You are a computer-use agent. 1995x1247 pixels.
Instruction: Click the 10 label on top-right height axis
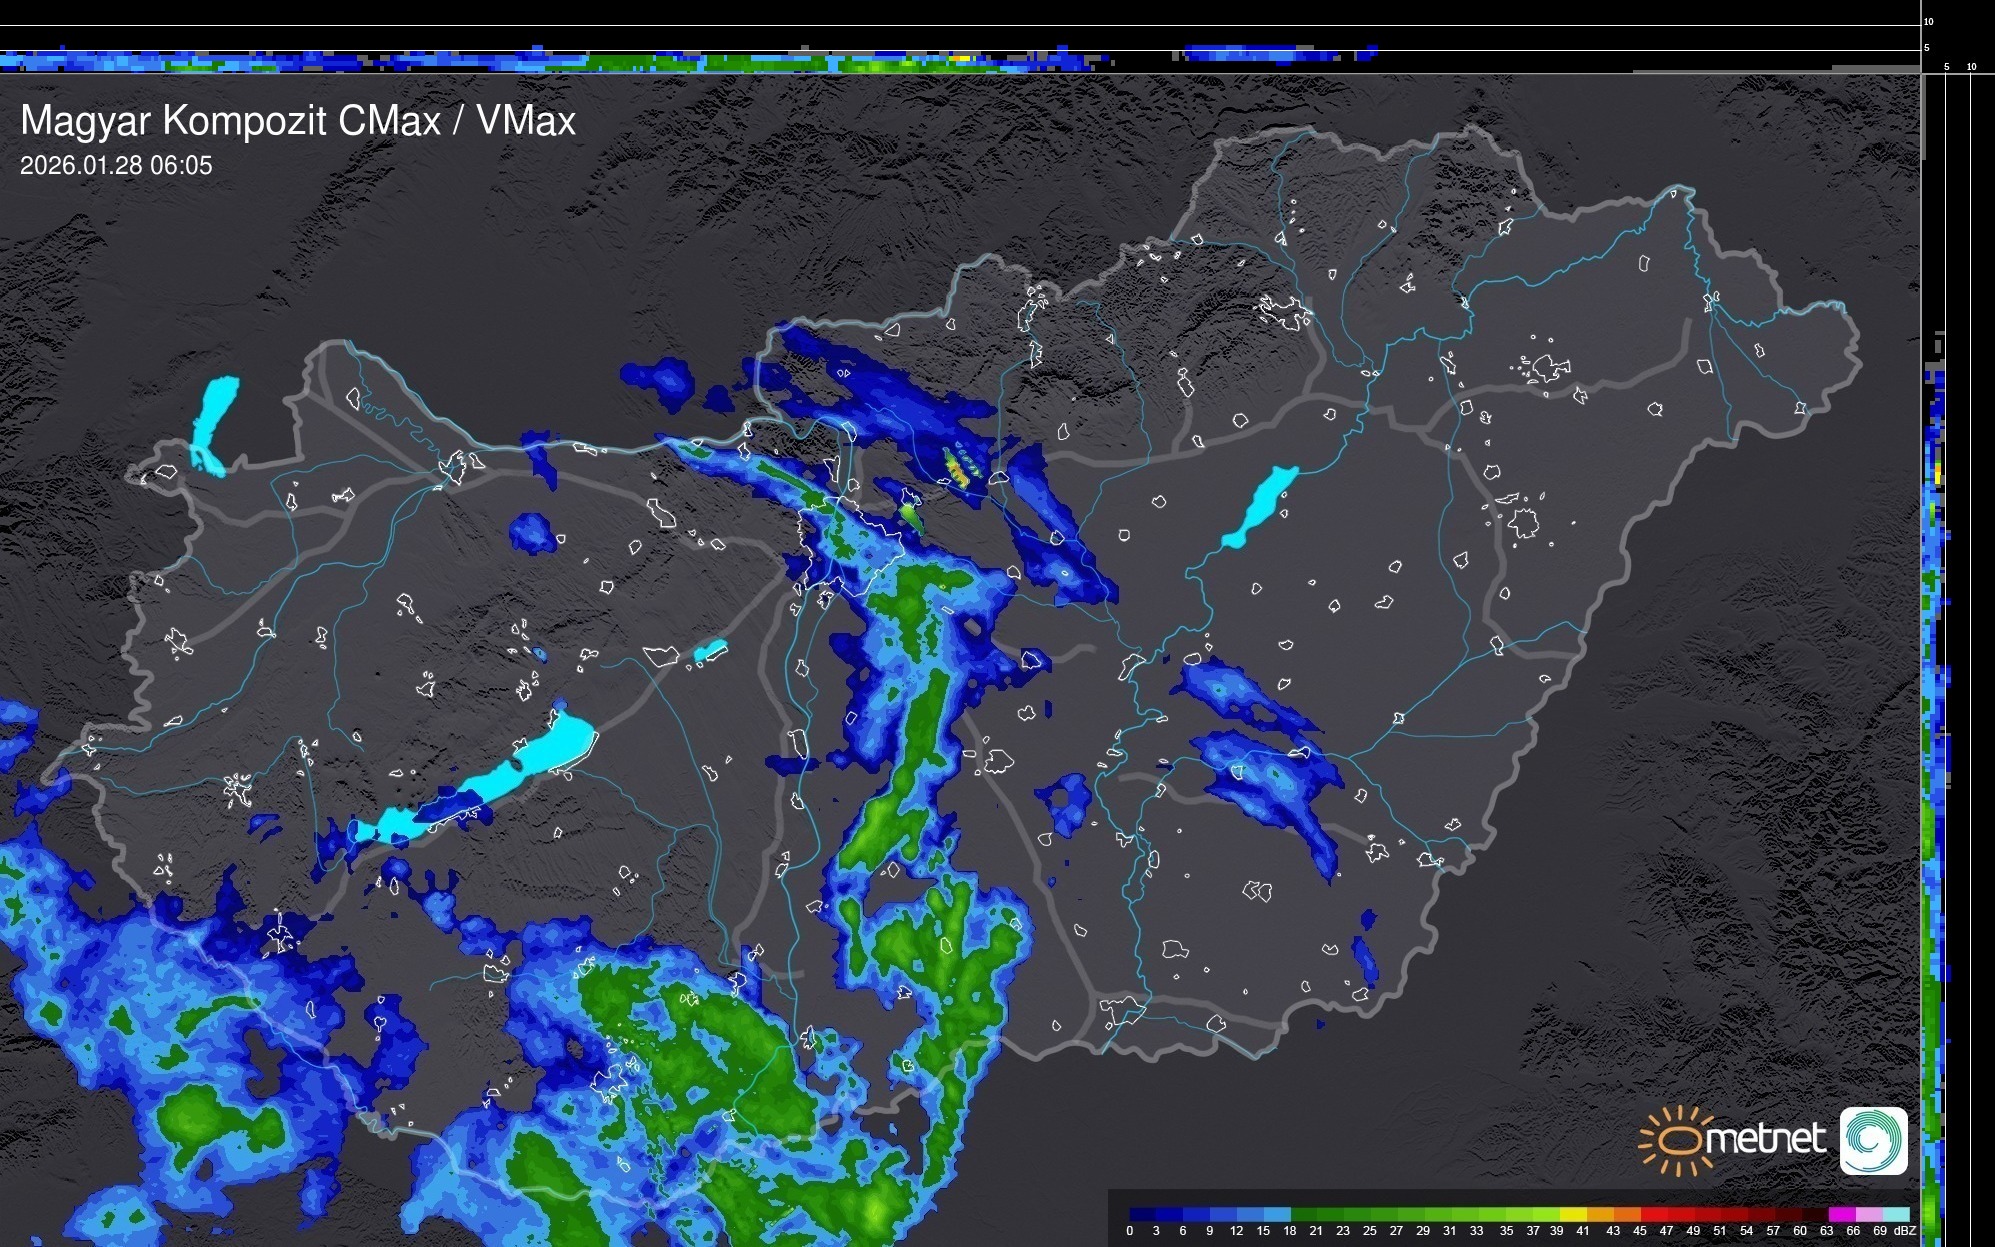coord(1929,21)
